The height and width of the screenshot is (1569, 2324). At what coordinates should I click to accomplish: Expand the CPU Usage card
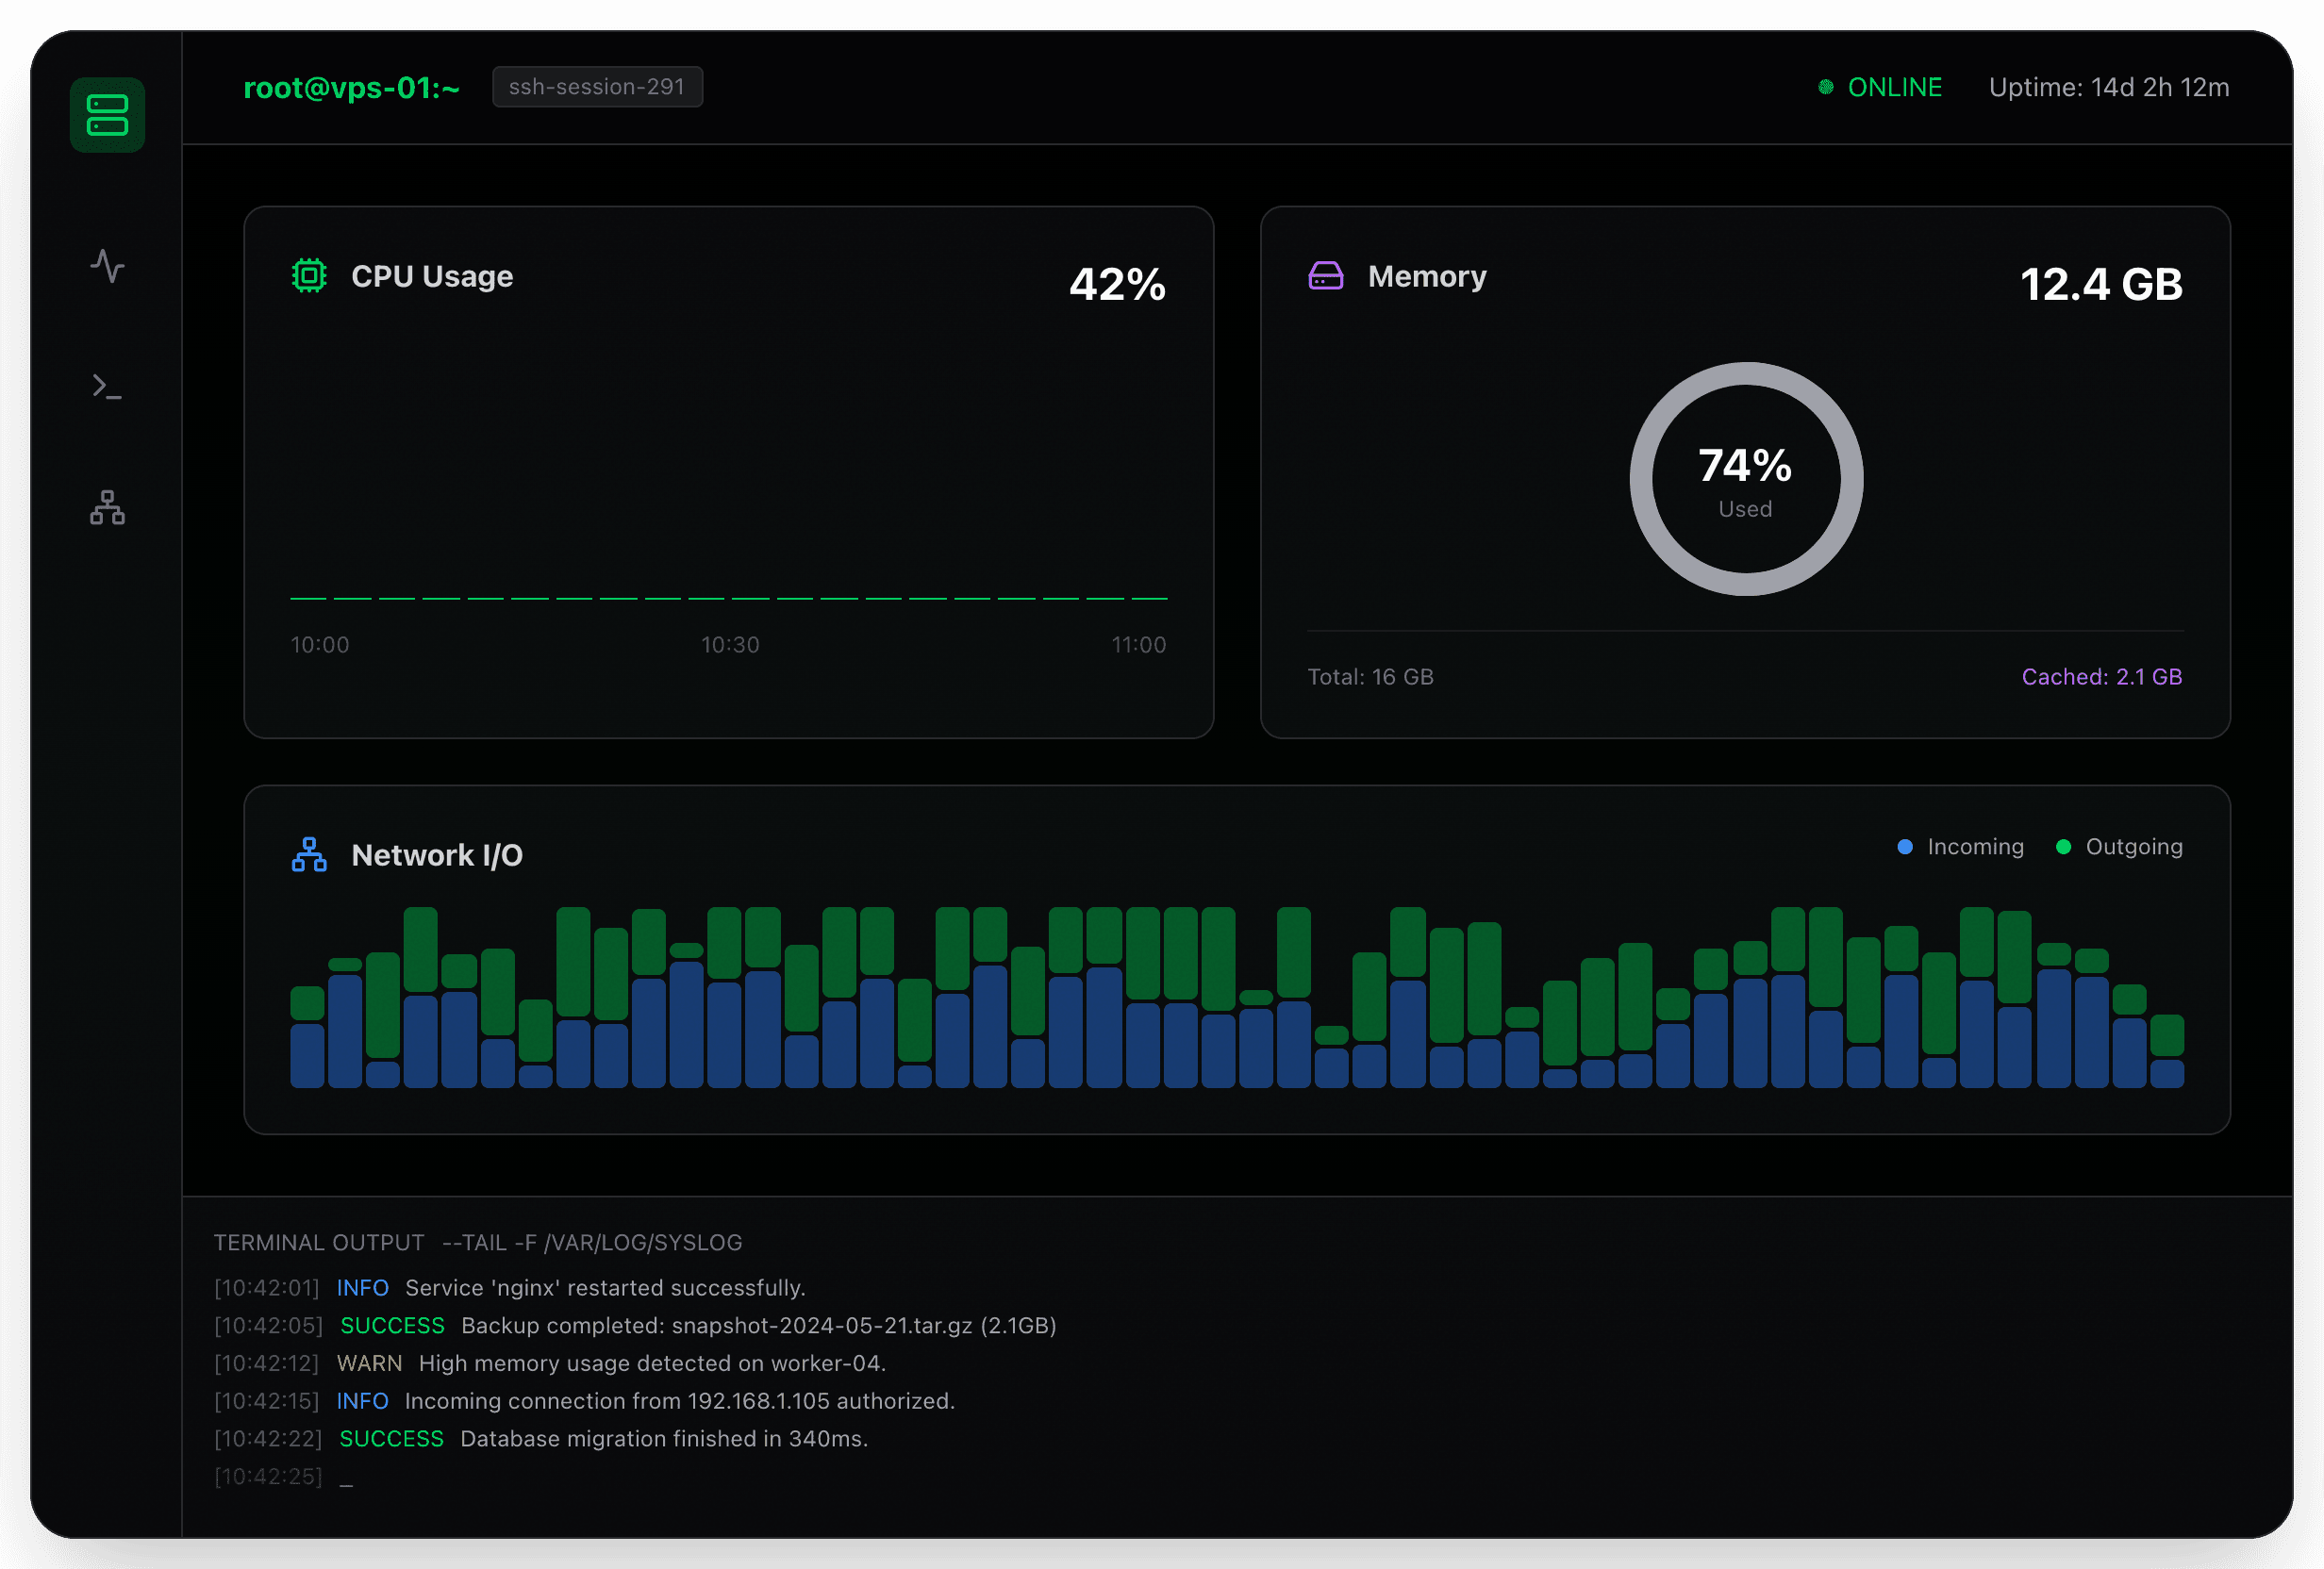pos(728,470)
